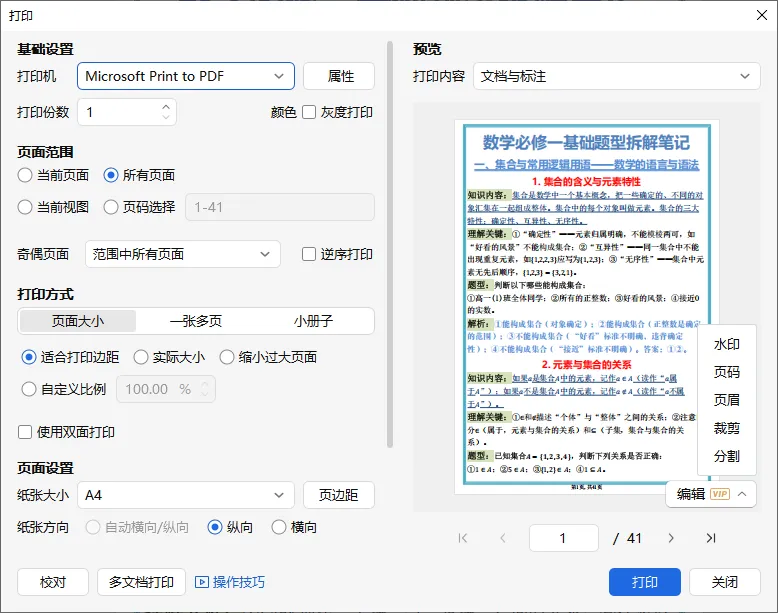Click the document preview thumbnail
This screenshot has height=613, width=778.
tap(586, 307)
